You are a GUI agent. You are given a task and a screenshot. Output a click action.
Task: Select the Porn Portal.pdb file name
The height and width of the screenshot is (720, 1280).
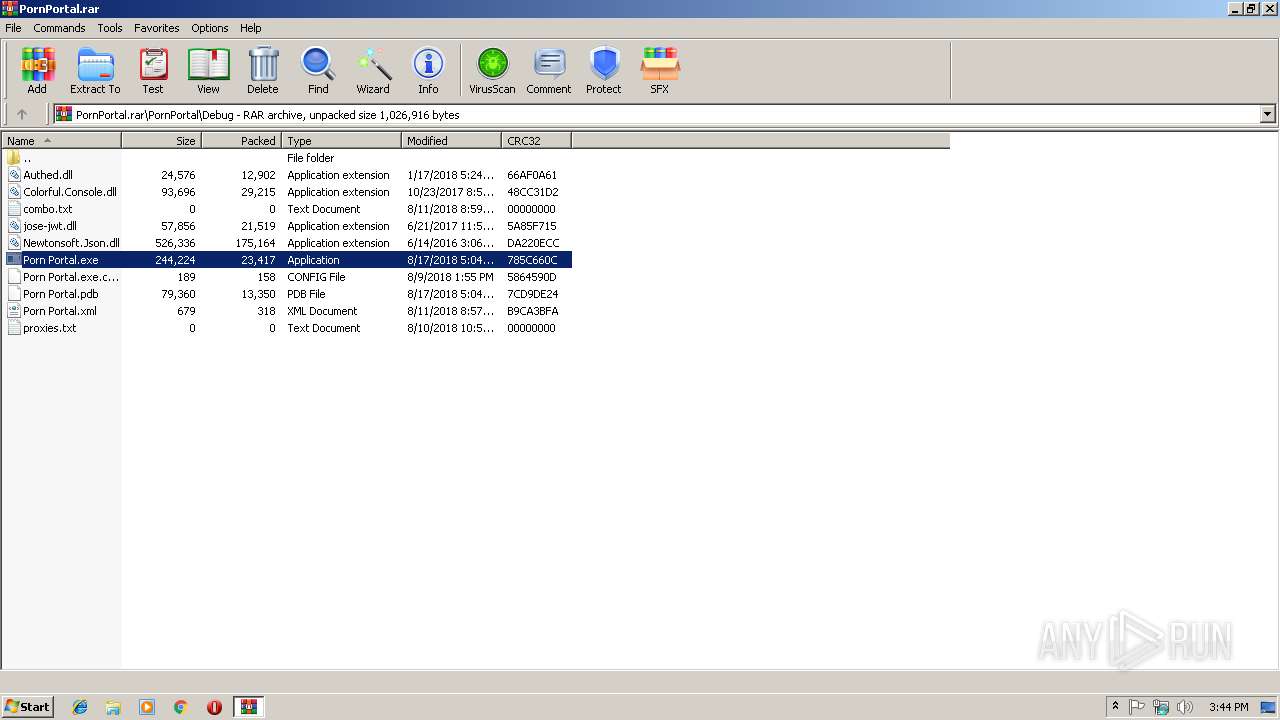[60, 294]
